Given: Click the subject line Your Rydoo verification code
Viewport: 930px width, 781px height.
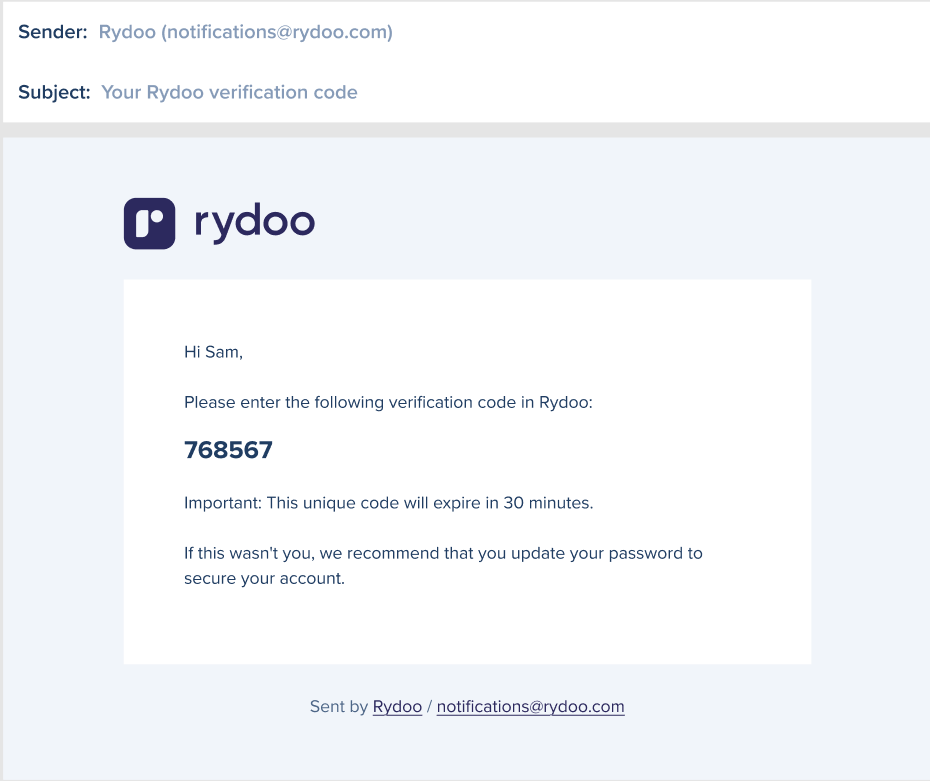Looking at the screenshot, I should pyautogui.click(x=229, y=93).
